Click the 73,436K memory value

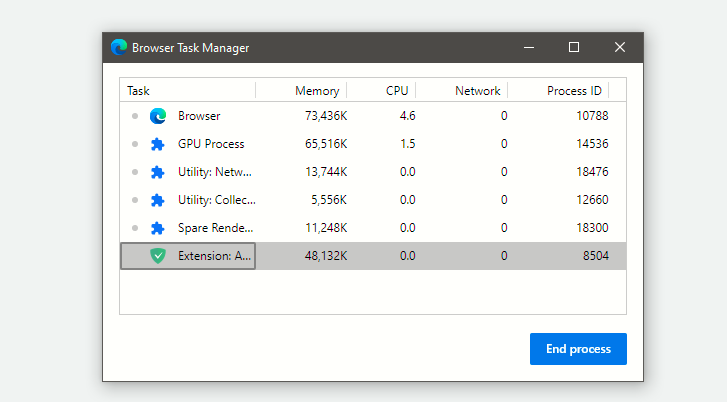(x=326, y=116)
